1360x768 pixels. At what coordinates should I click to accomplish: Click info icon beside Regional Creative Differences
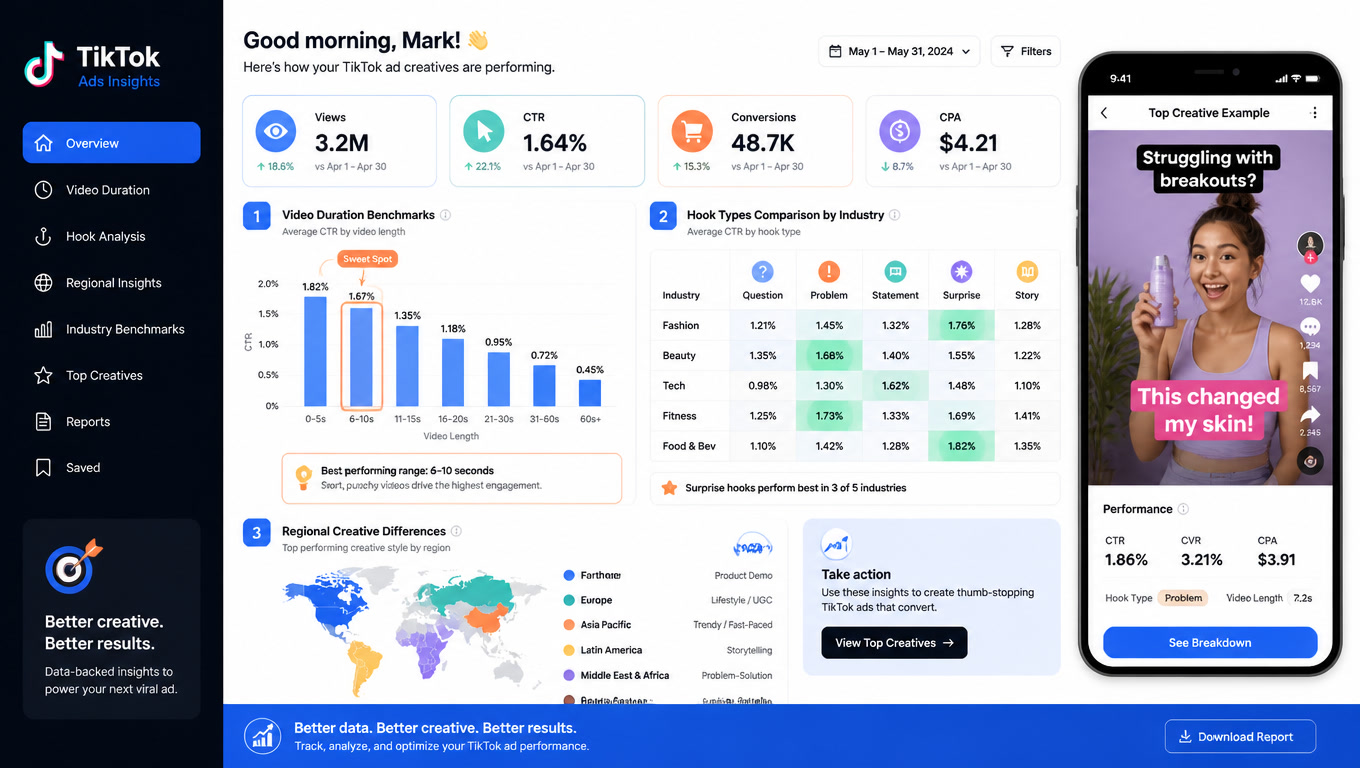pyautogui.click(x=456, y=531)
